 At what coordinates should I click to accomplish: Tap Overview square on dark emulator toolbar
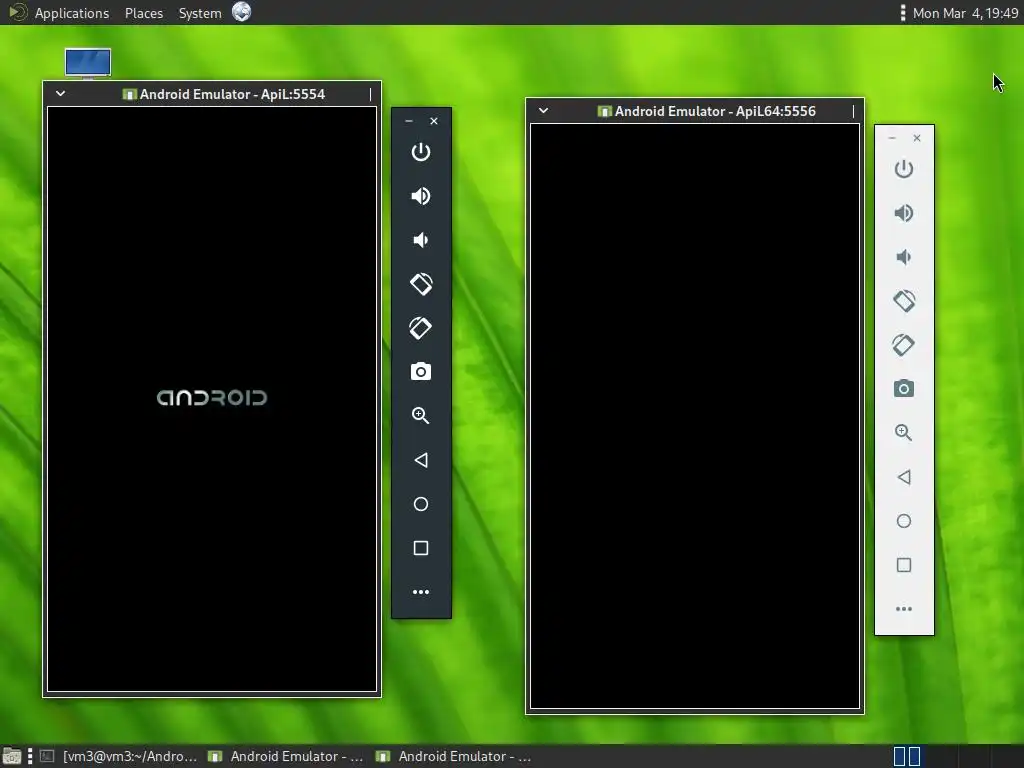[x=421, y=548]
